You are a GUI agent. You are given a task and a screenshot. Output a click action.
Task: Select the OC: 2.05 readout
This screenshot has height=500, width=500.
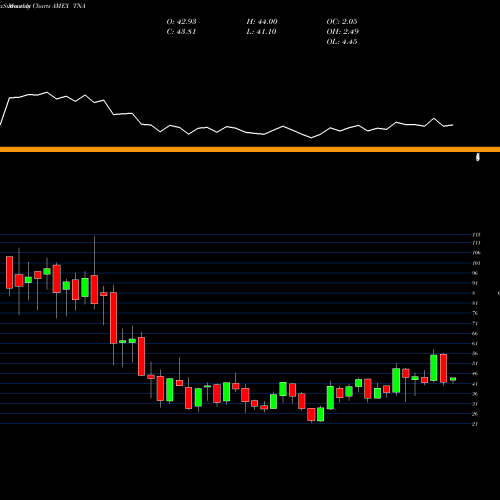click(x=342, y=22)
